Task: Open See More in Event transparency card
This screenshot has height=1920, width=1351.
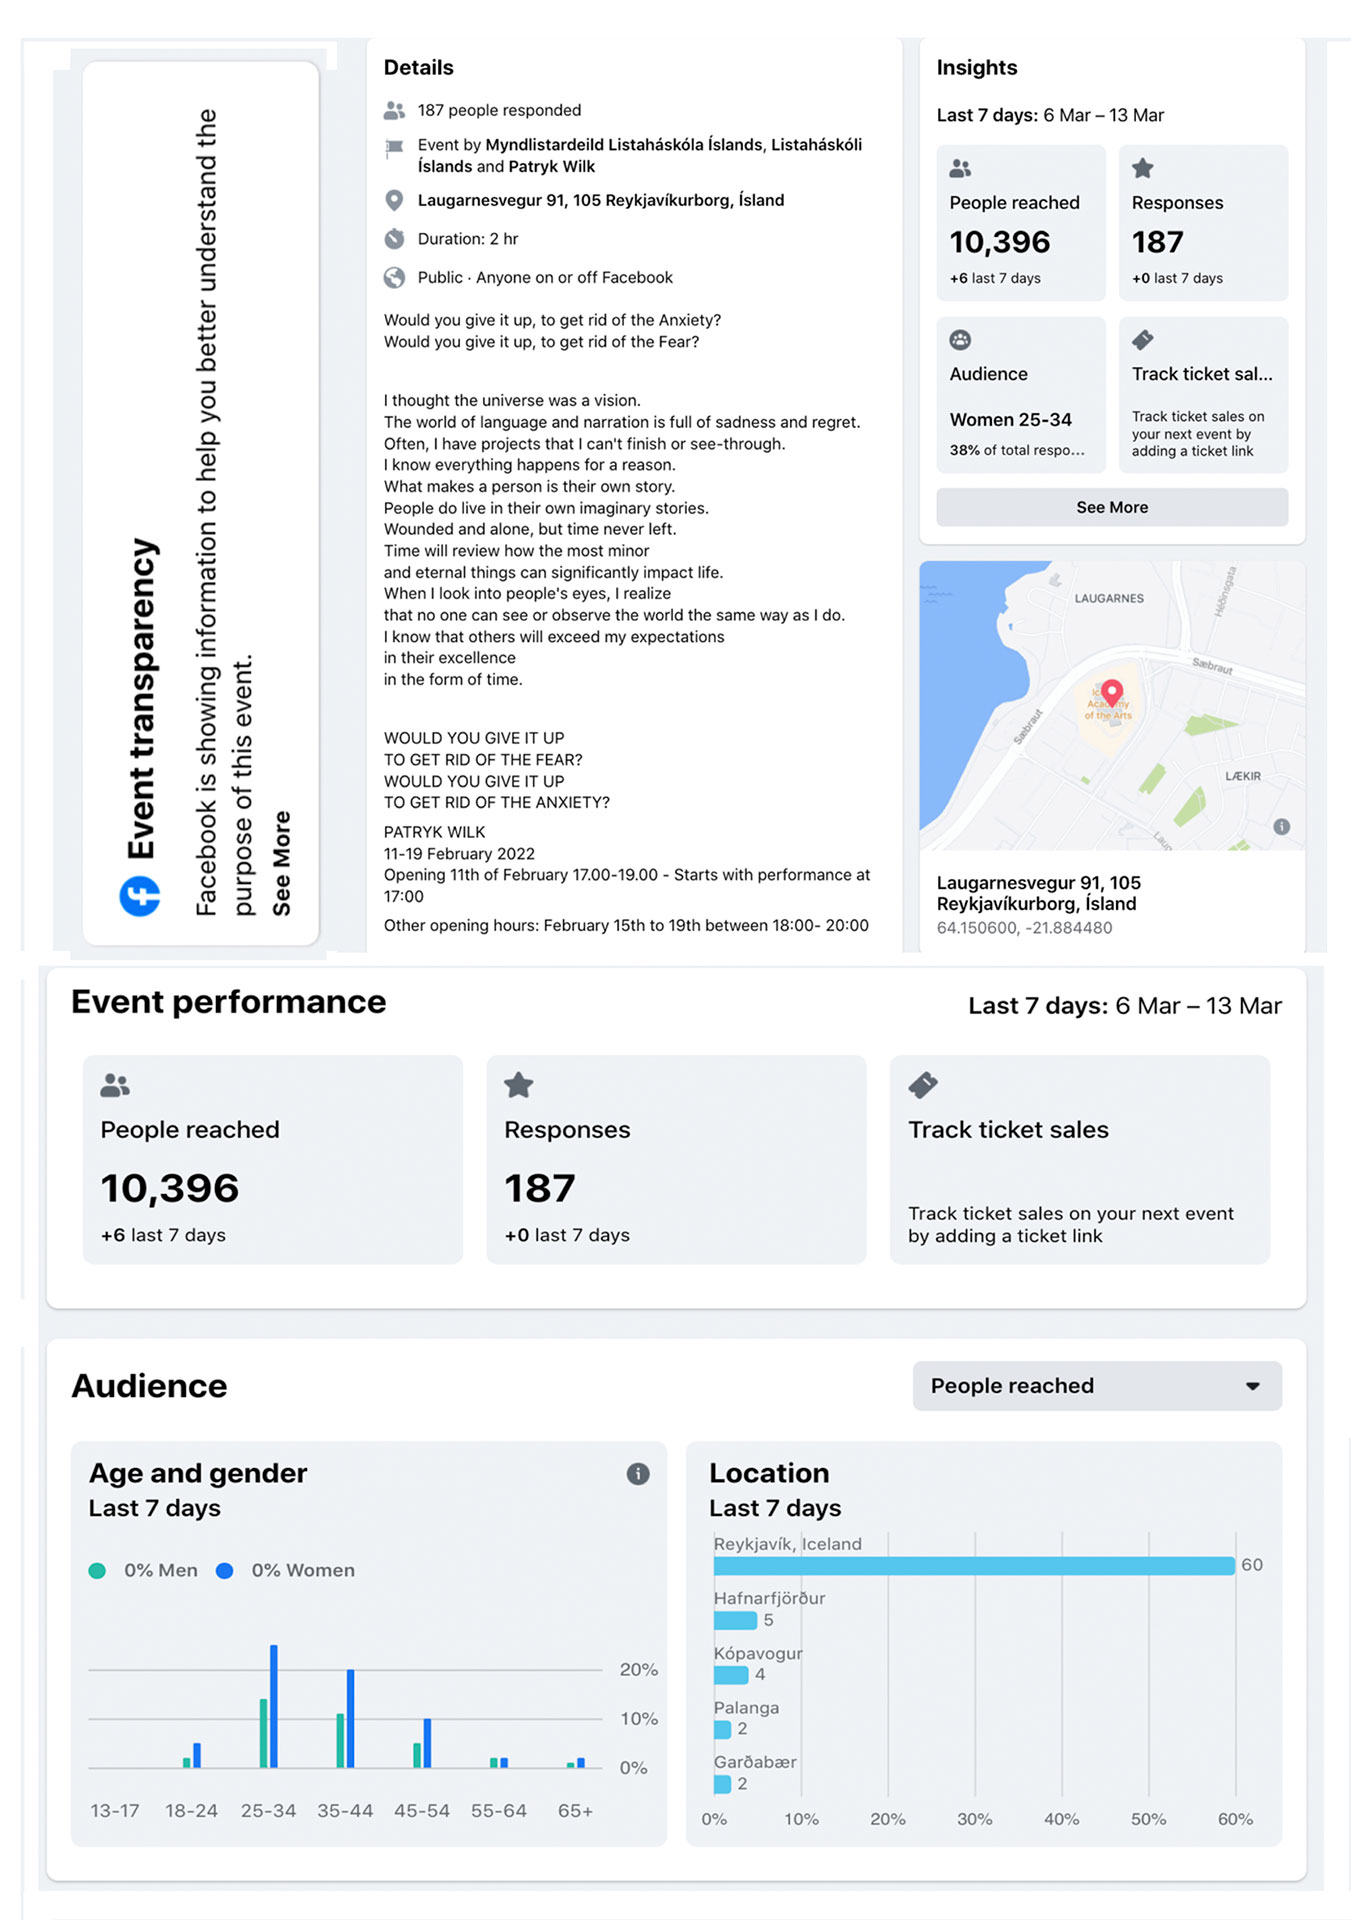Action: [282, 863]
